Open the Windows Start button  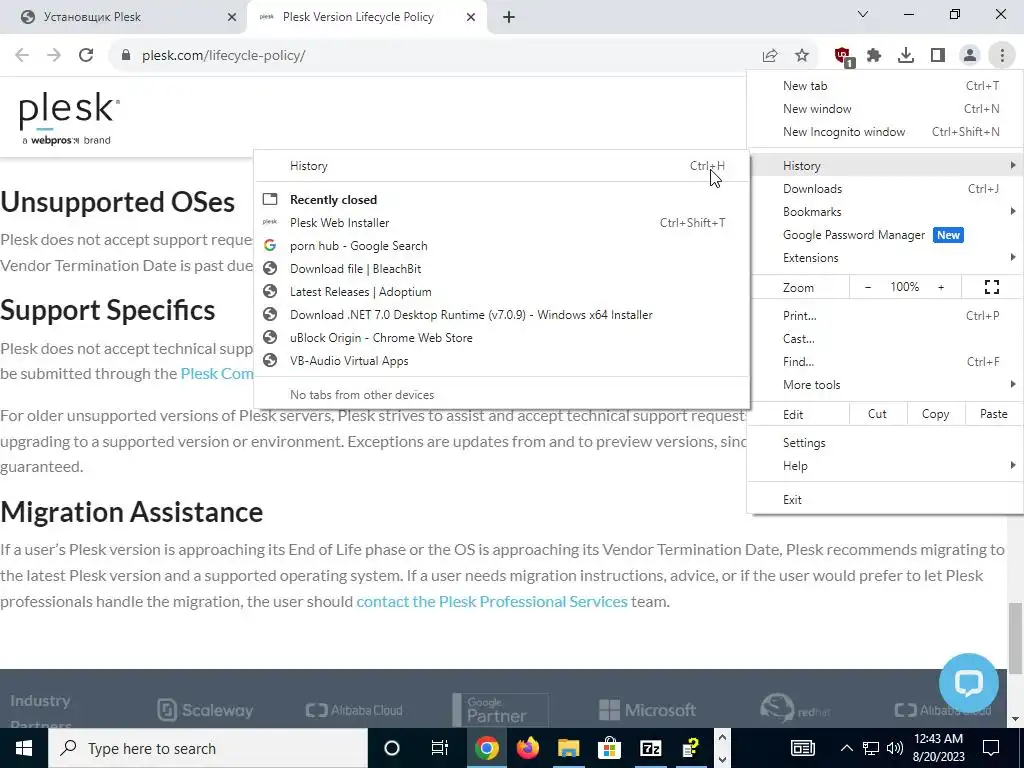(24, 748)
